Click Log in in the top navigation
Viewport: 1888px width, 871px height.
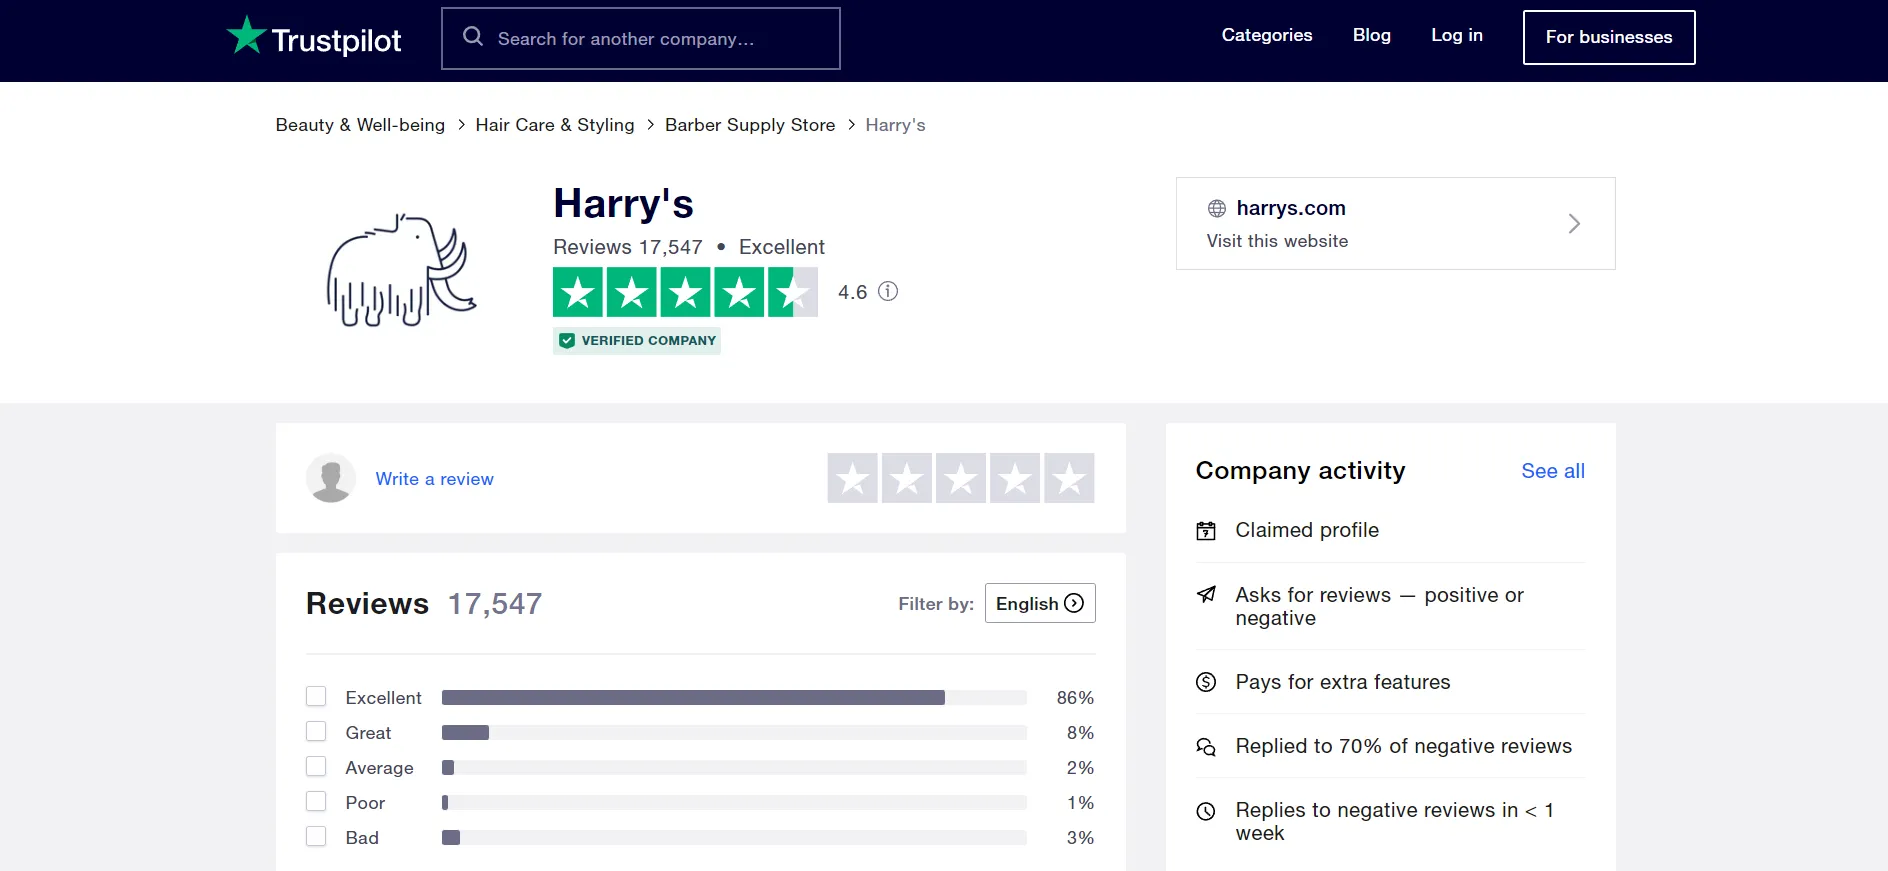(1457, 35)
